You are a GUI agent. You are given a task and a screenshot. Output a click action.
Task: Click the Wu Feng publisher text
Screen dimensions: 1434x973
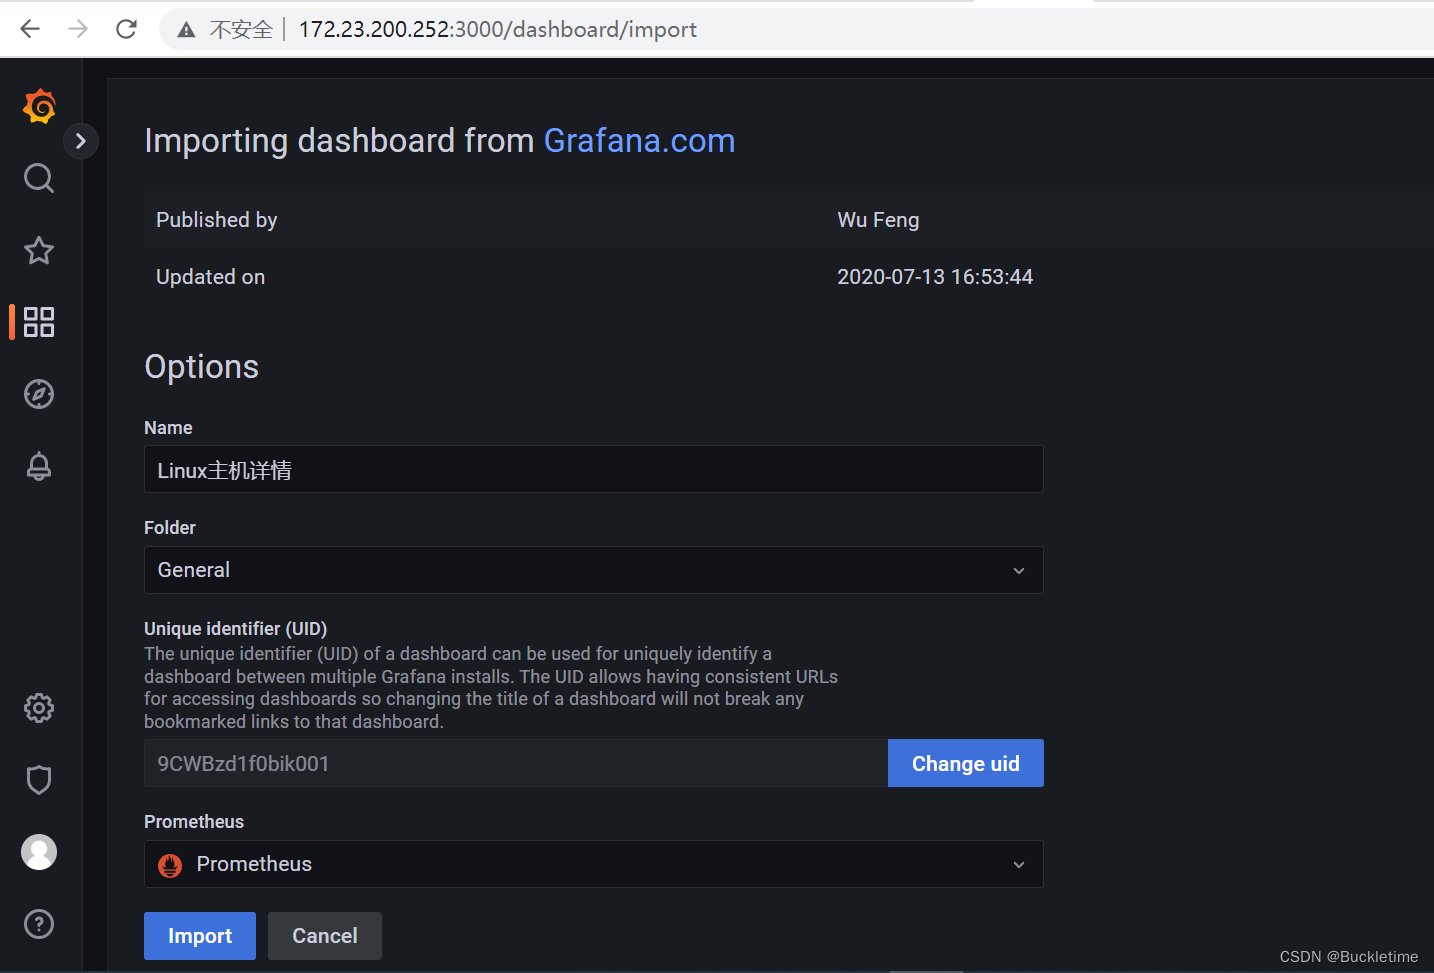(878, 220)
